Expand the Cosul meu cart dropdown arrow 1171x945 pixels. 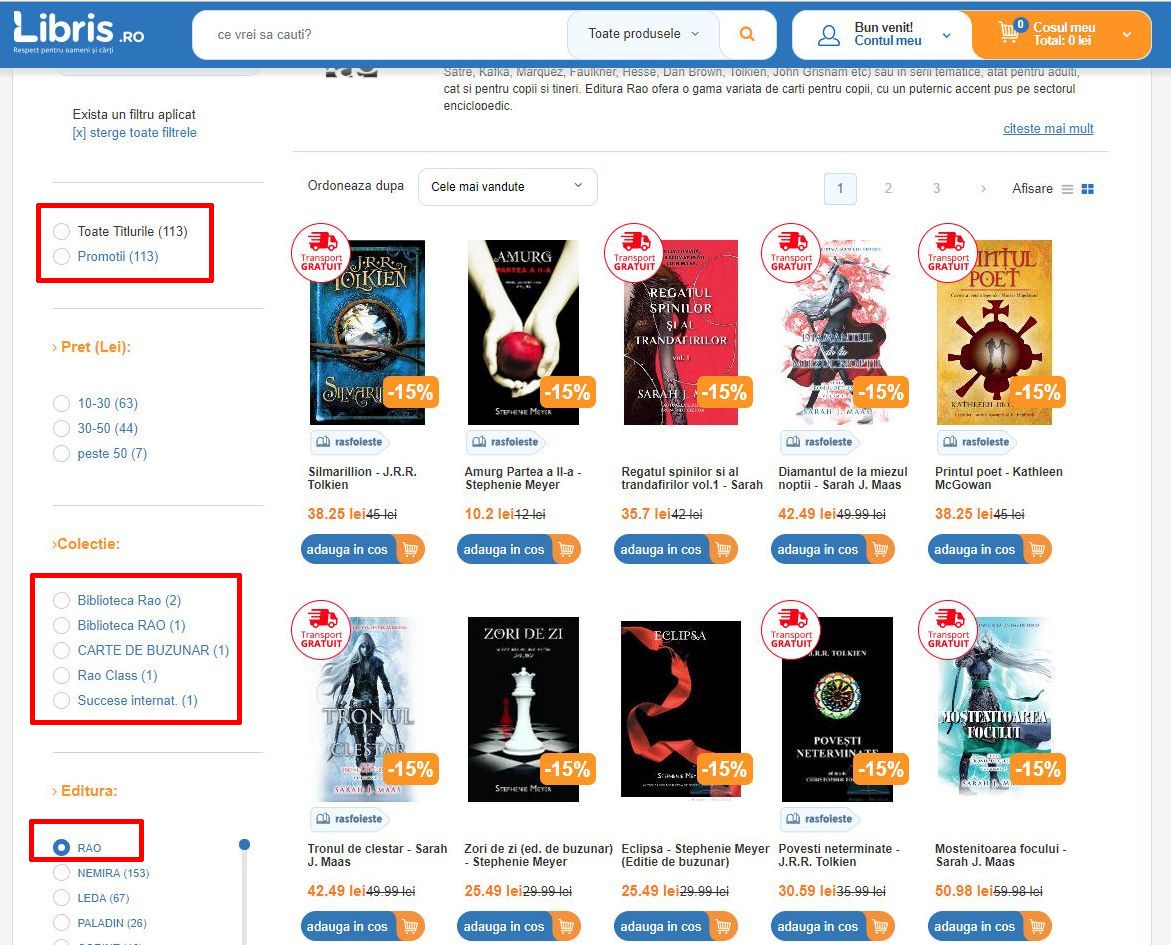1126,34
